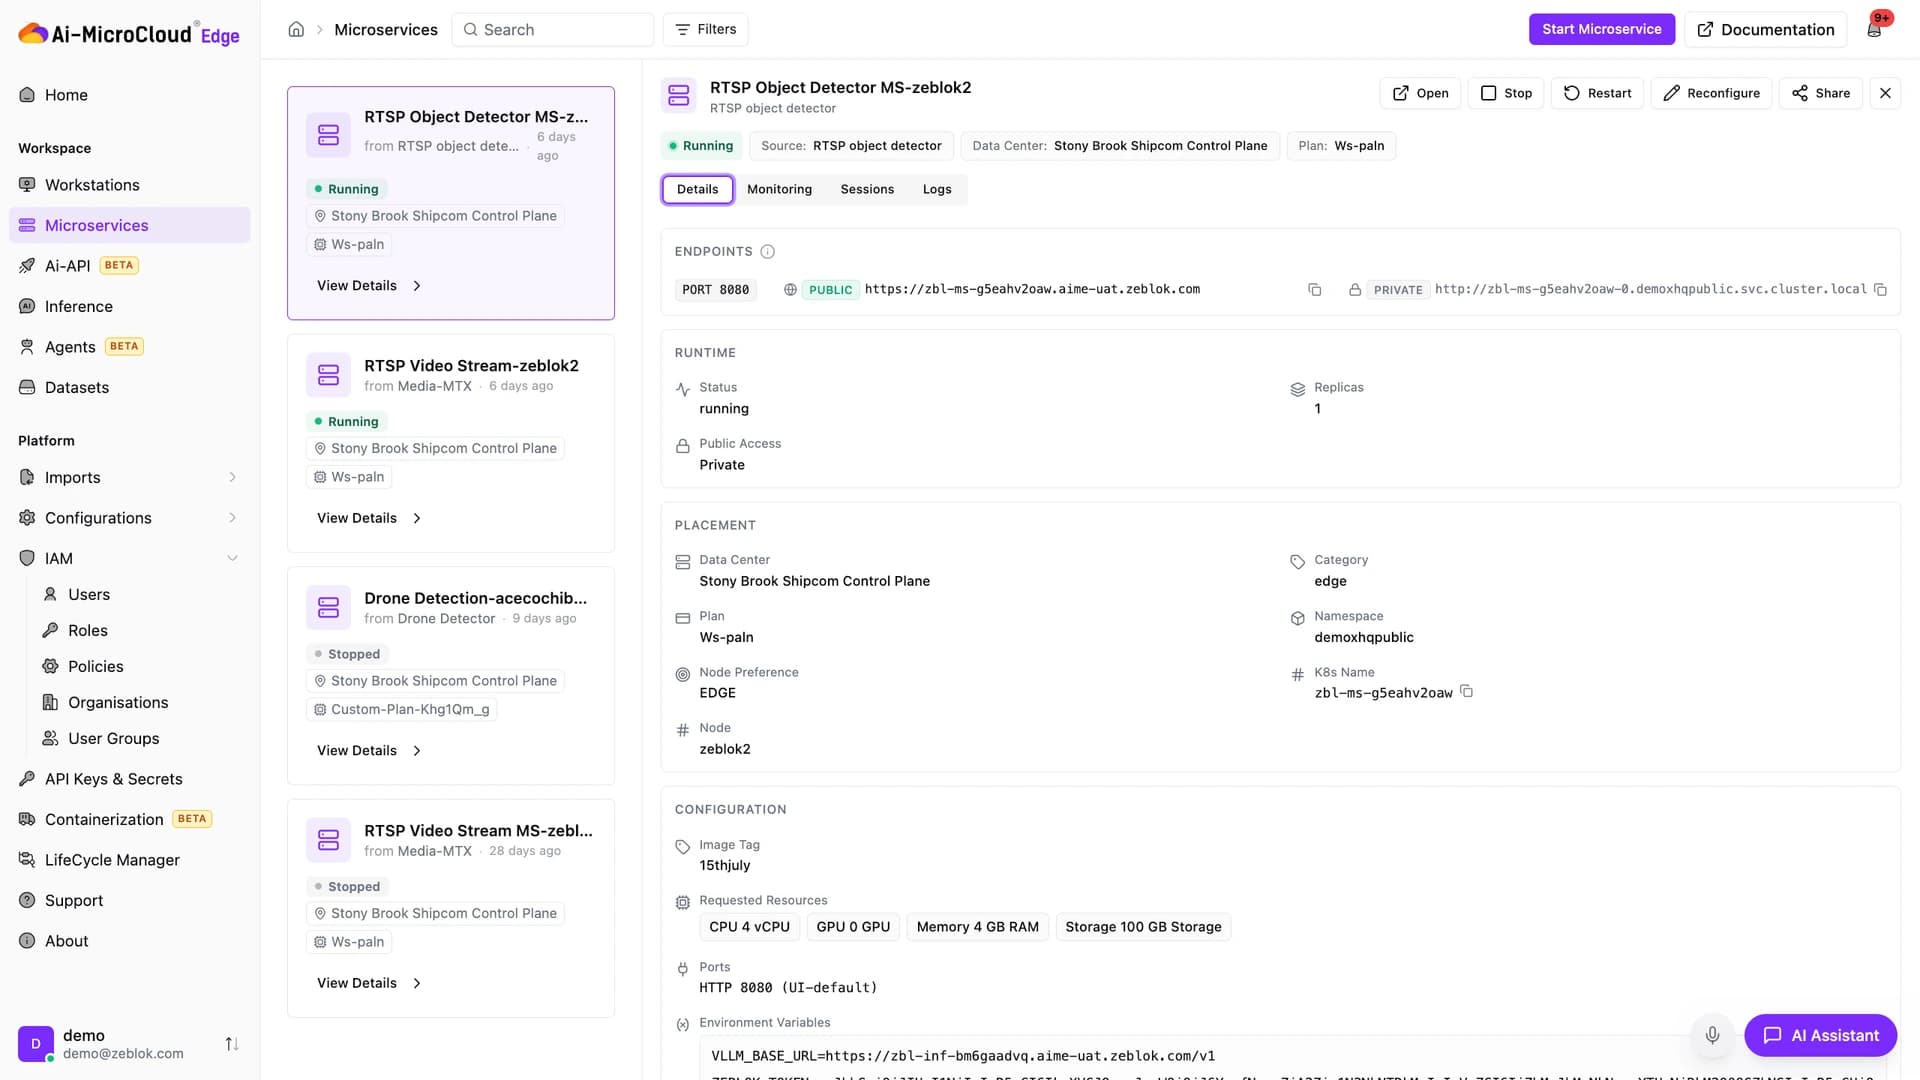Click the Storage 100 GB resource chip
This screenshot has width=1920, height=1080.
[x=1143, y=927]
